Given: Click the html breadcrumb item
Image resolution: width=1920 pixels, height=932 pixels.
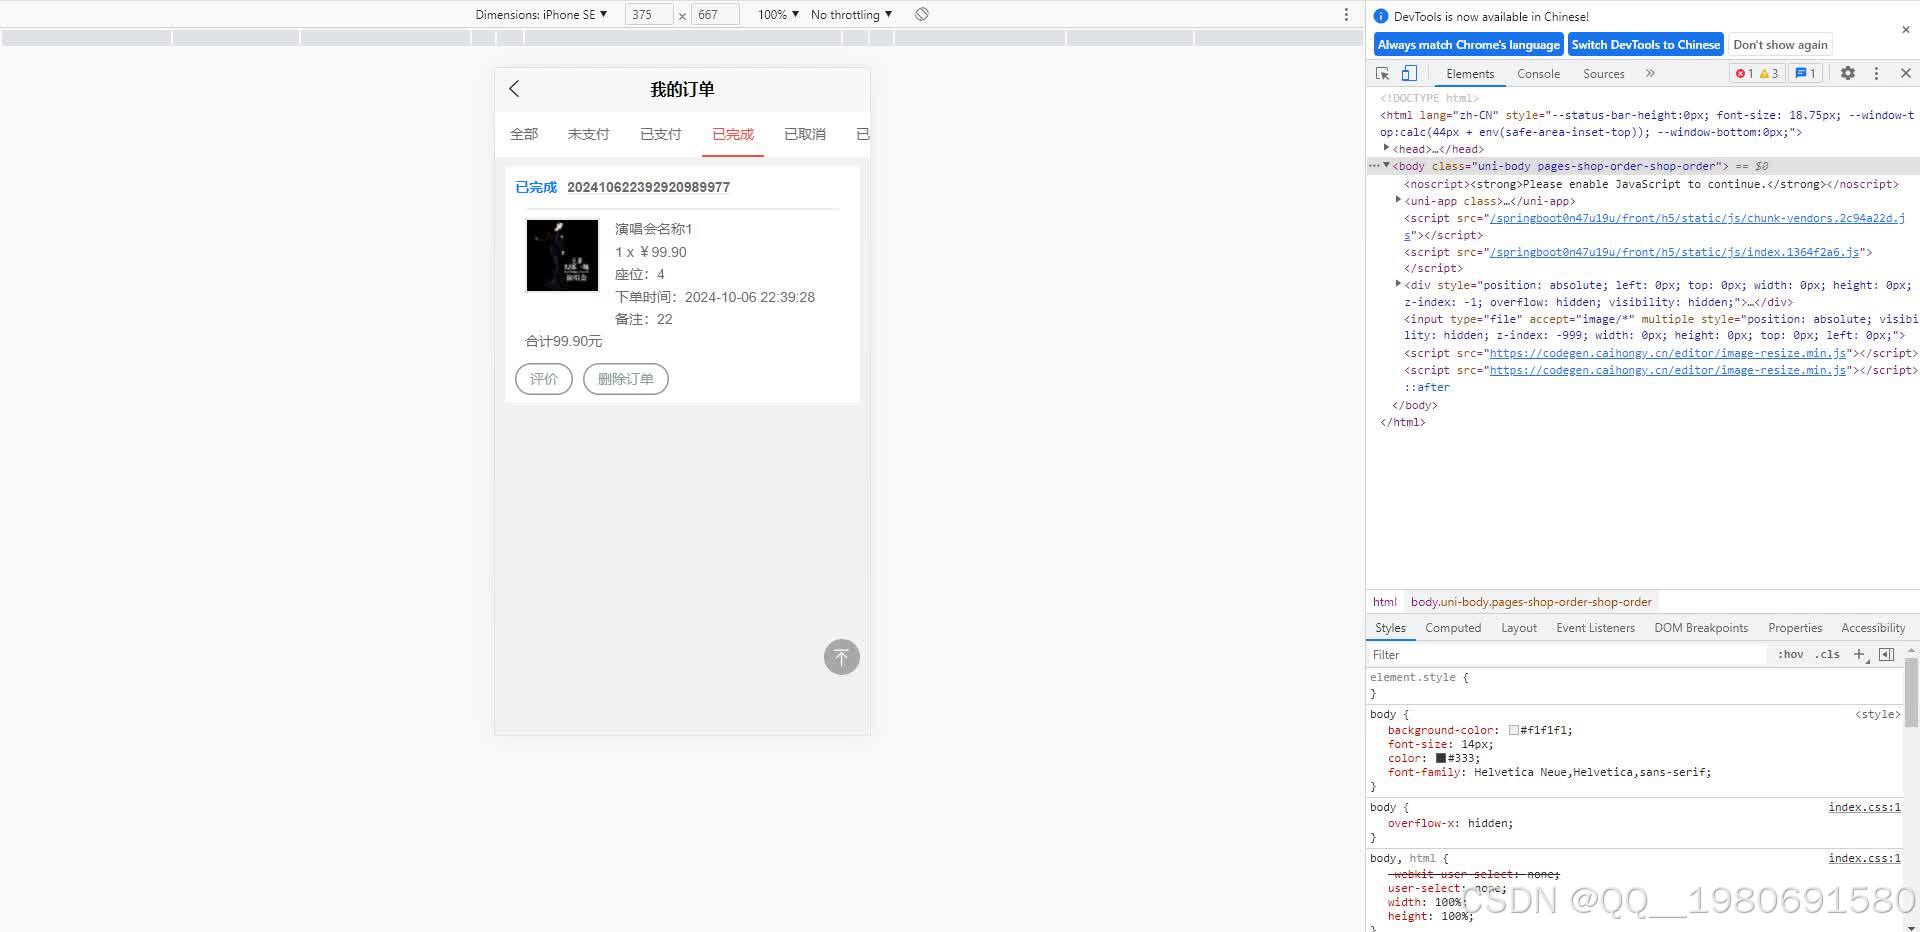Looking at the screenshot, I should (x=1384, y=602).
